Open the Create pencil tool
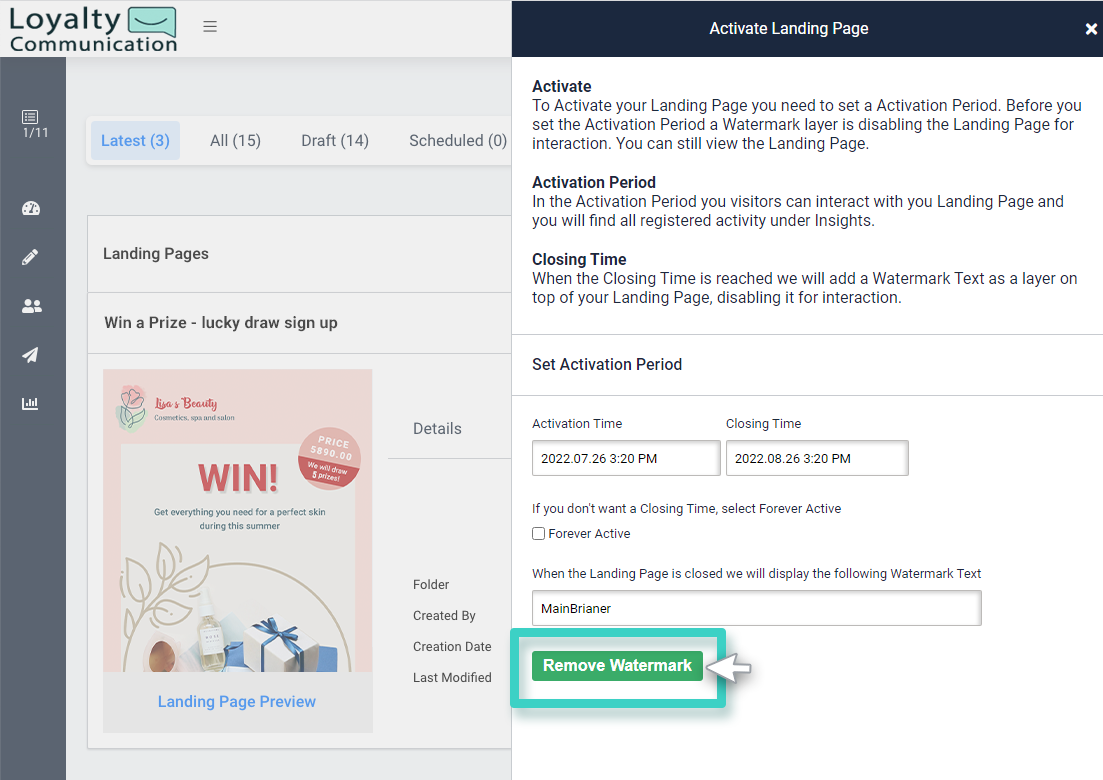 (30, 257)
